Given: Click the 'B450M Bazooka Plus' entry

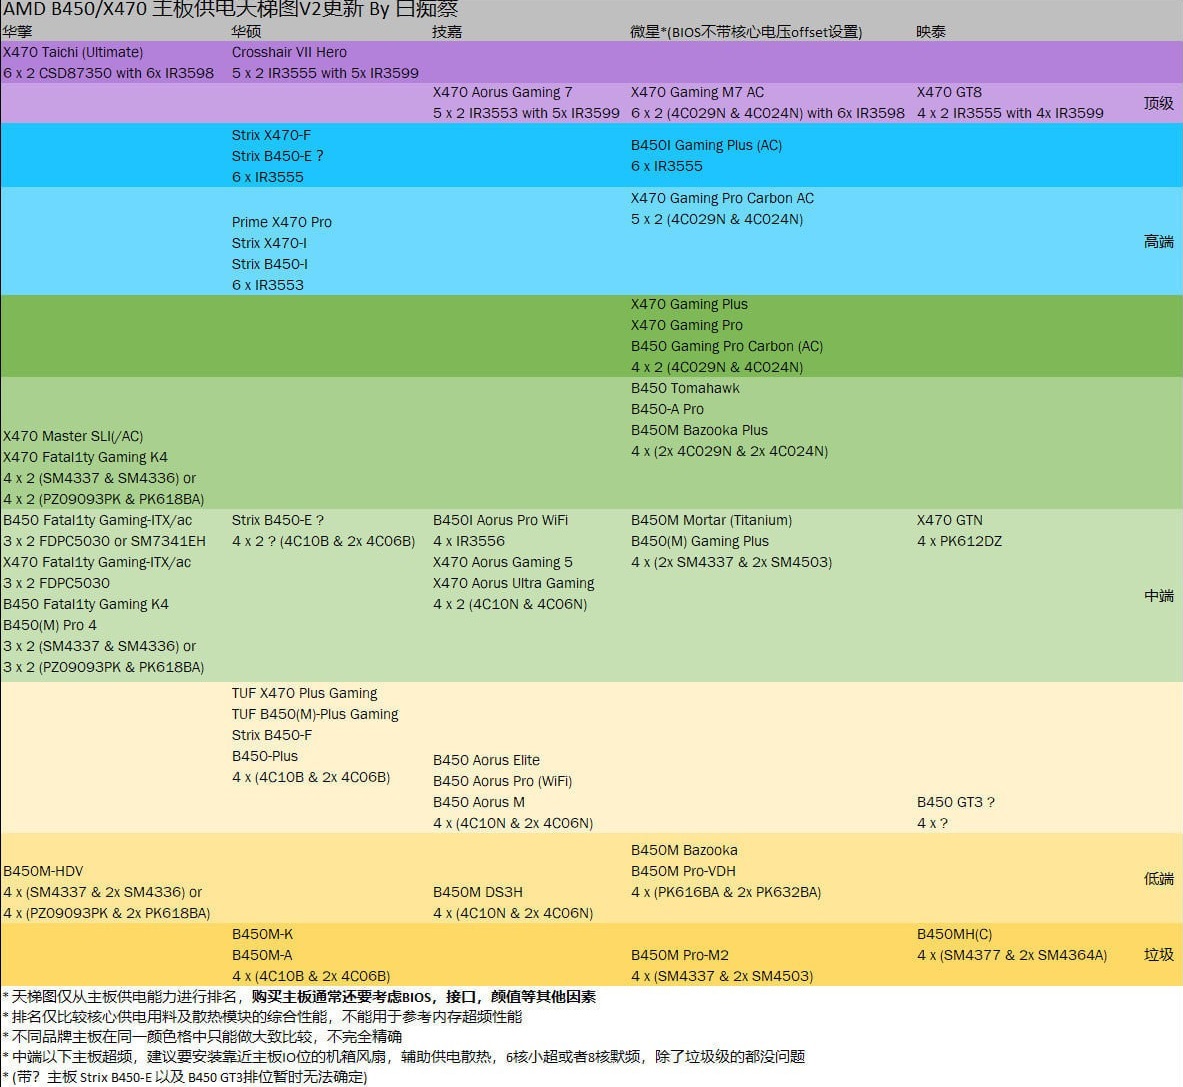Looking at the screenshot, I should [699, 430].
